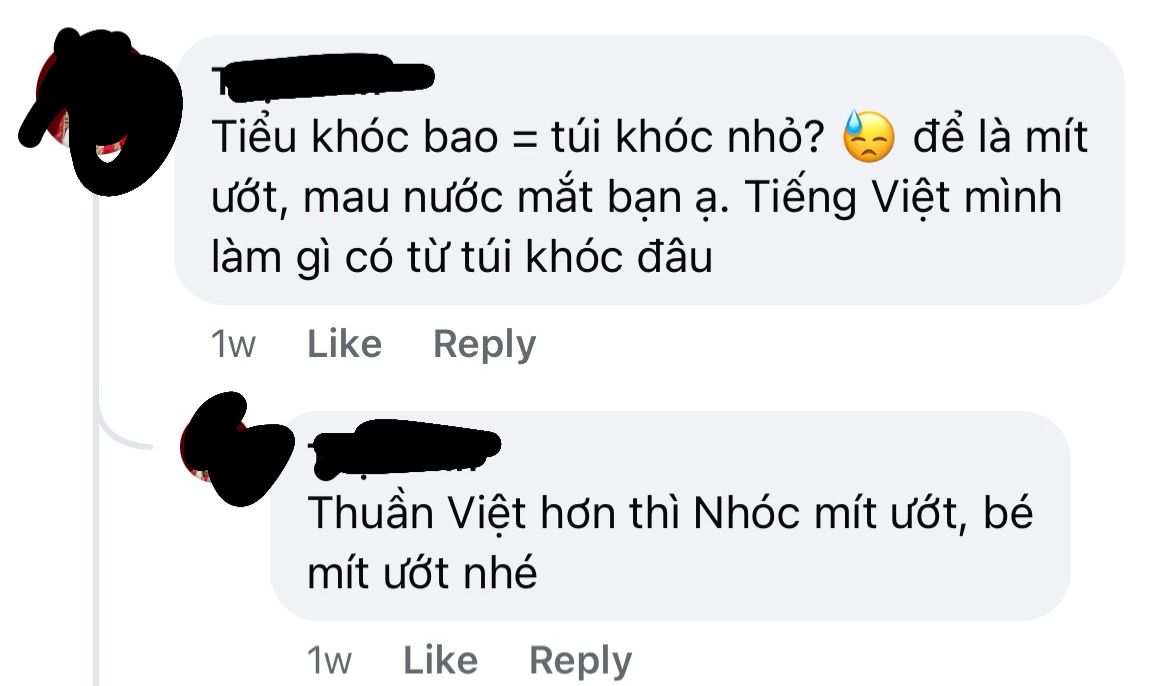The image size is (1170, 686).
Task: Click the text "Tiểu khóc bao = túi khóc nhỏ?"
Action: pyautogui.click(x=519, y=137)
